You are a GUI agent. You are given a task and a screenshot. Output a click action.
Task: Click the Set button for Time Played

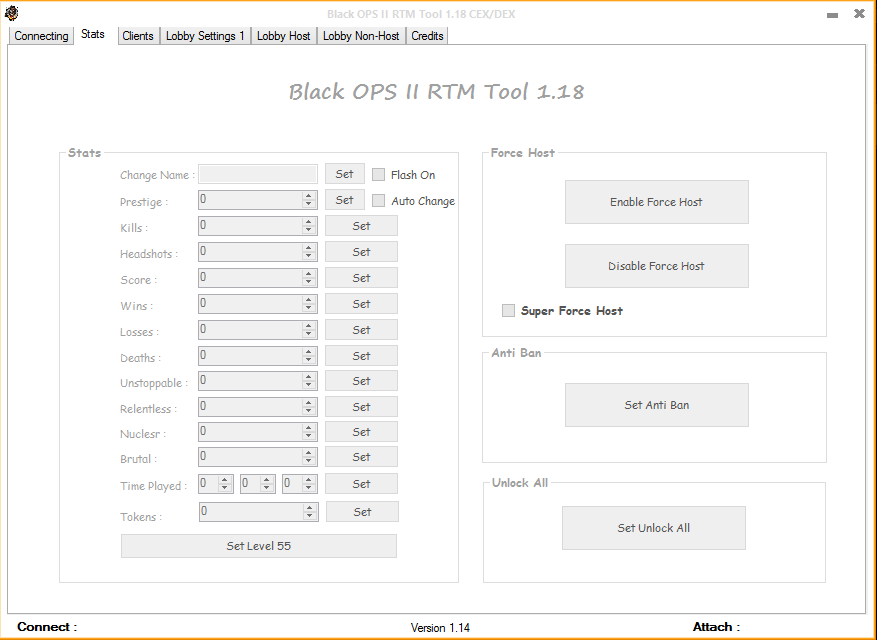361,484
